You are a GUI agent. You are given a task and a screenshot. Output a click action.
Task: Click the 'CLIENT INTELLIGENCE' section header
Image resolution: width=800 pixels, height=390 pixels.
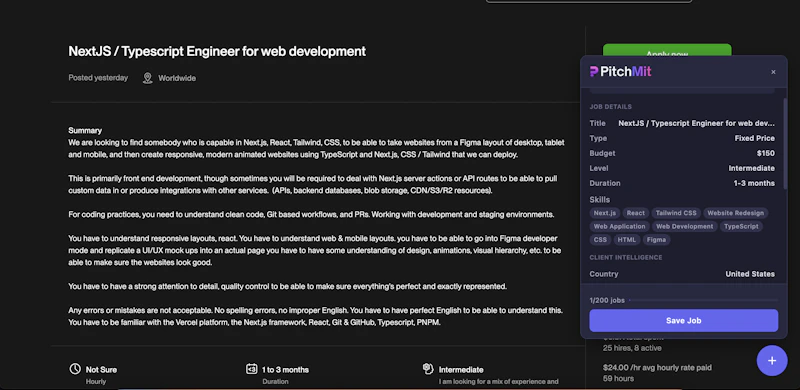626,258
